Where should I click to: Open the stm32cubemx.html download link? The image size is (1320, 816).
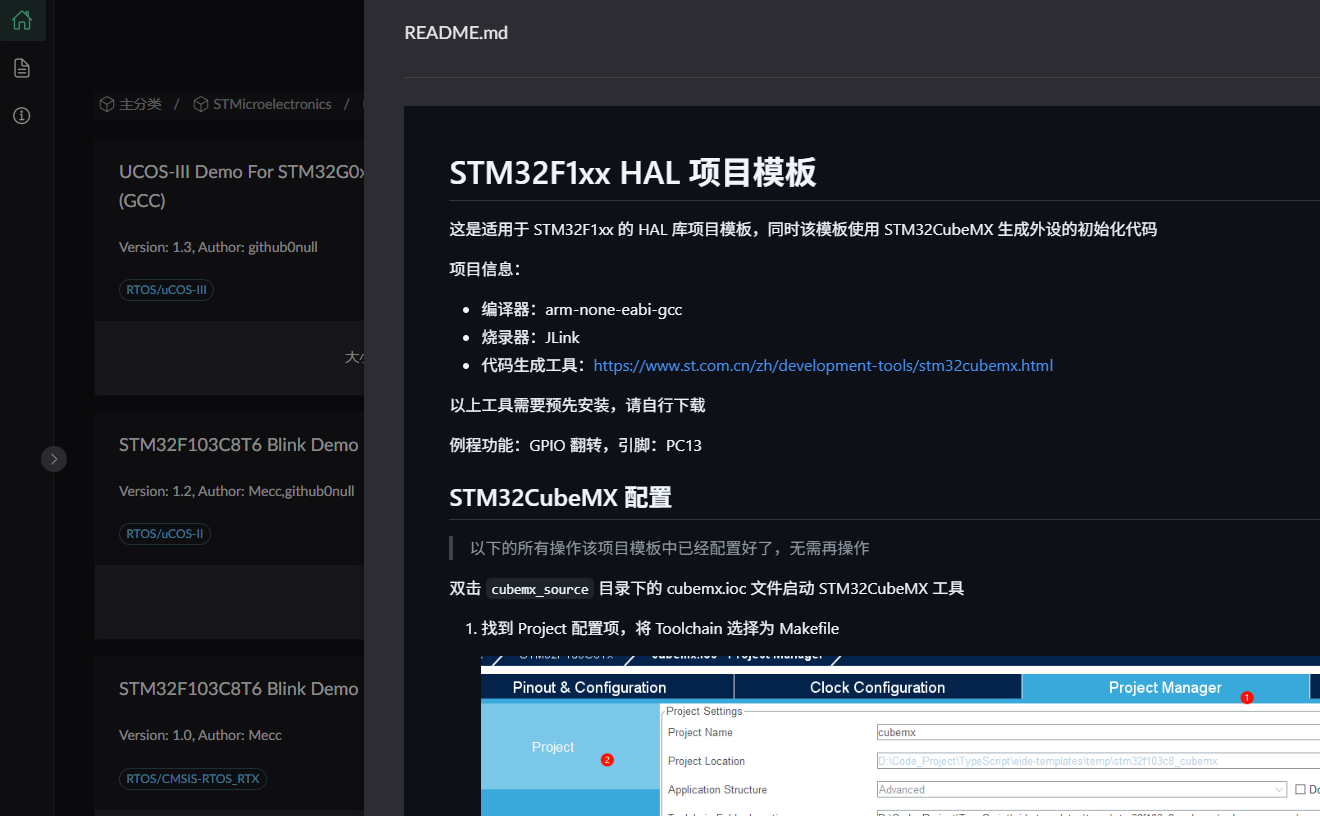(823, 365)
